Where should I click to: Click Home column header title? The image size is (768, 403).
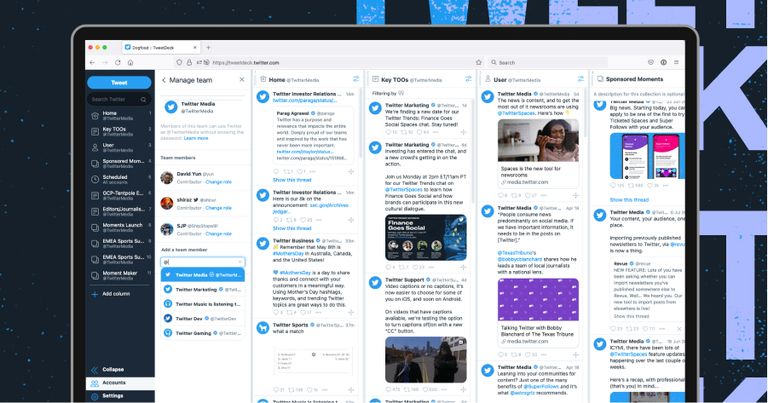click(x=277, y=79)
